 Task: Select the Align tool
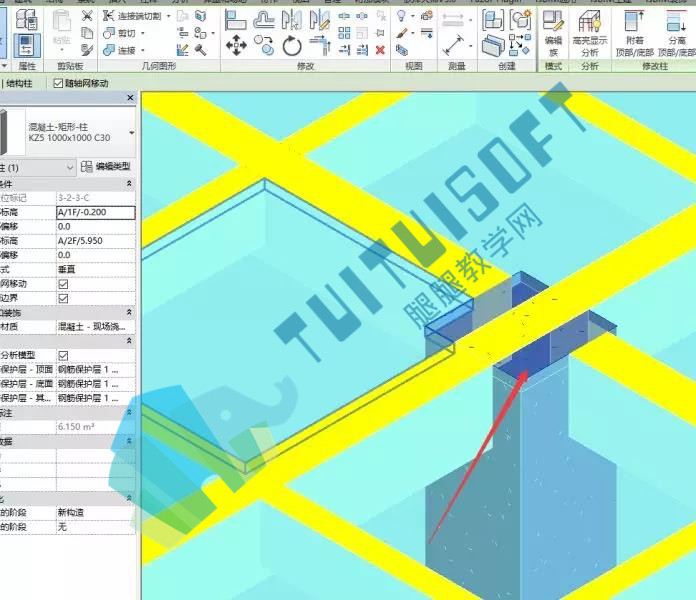[x=236, y=21]
